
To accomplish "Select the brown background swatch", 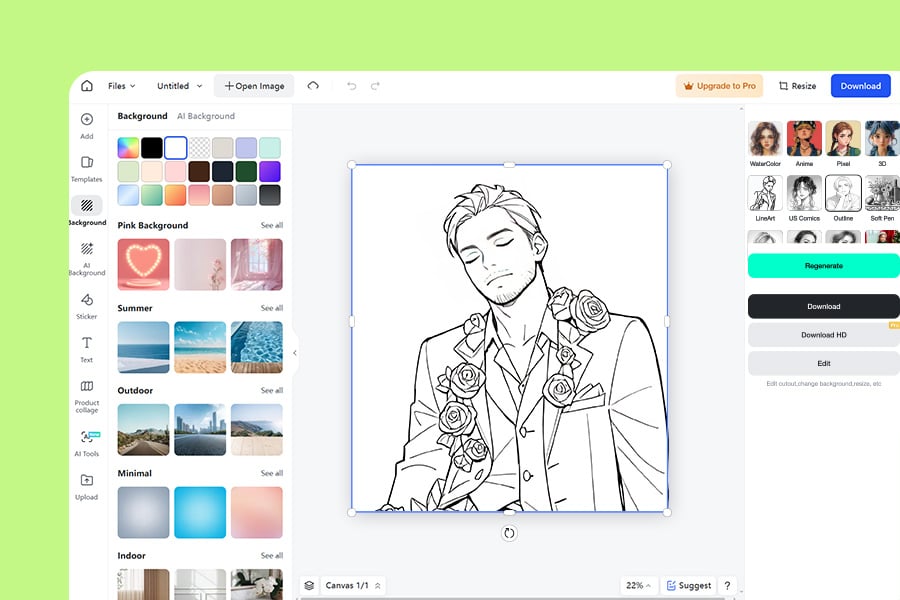I will tap(199, 171).
